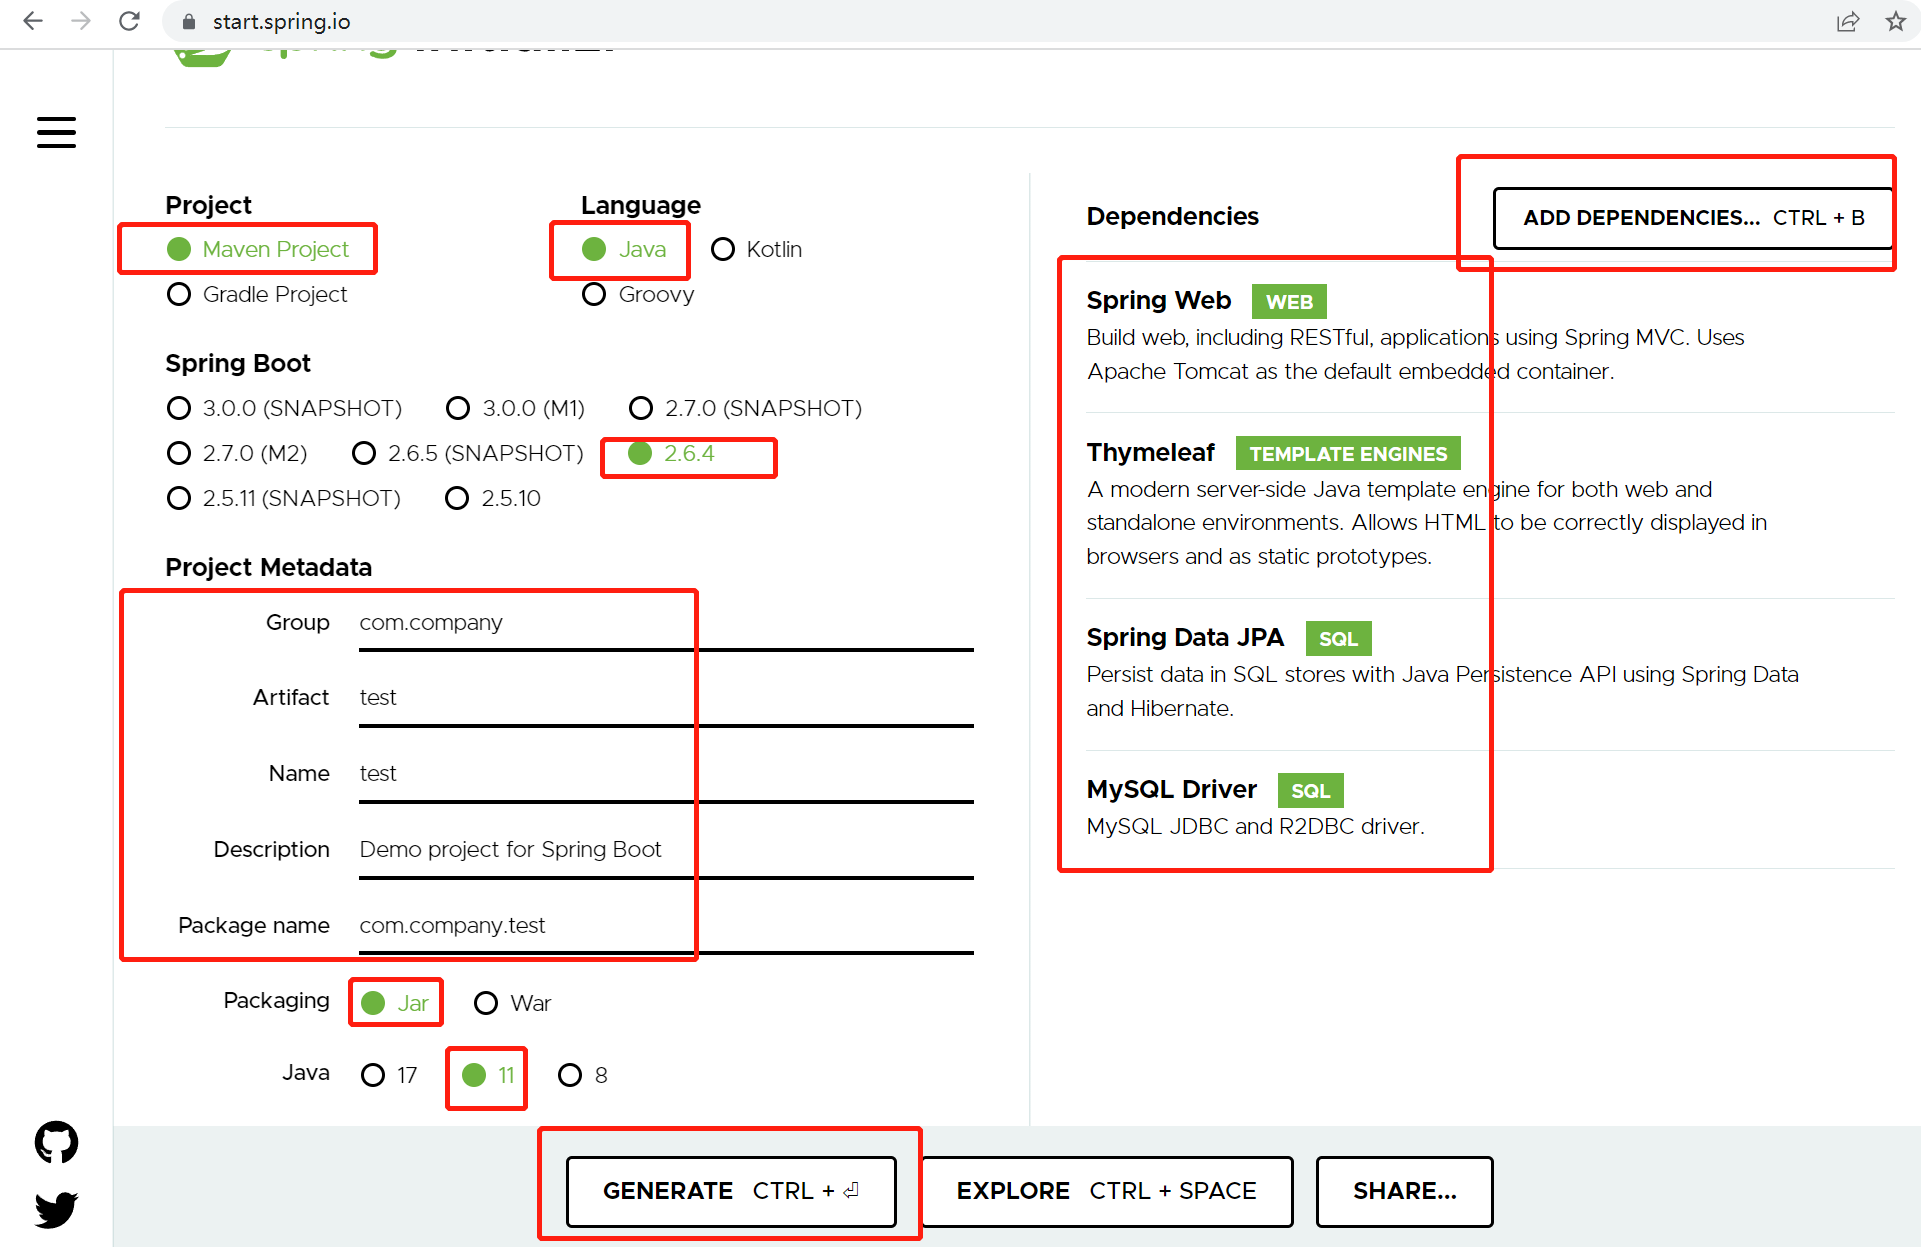The width and height of the screenshot is (1921, 1247).
Task: Select Gradle Project radio button
Action: point(179,294)
